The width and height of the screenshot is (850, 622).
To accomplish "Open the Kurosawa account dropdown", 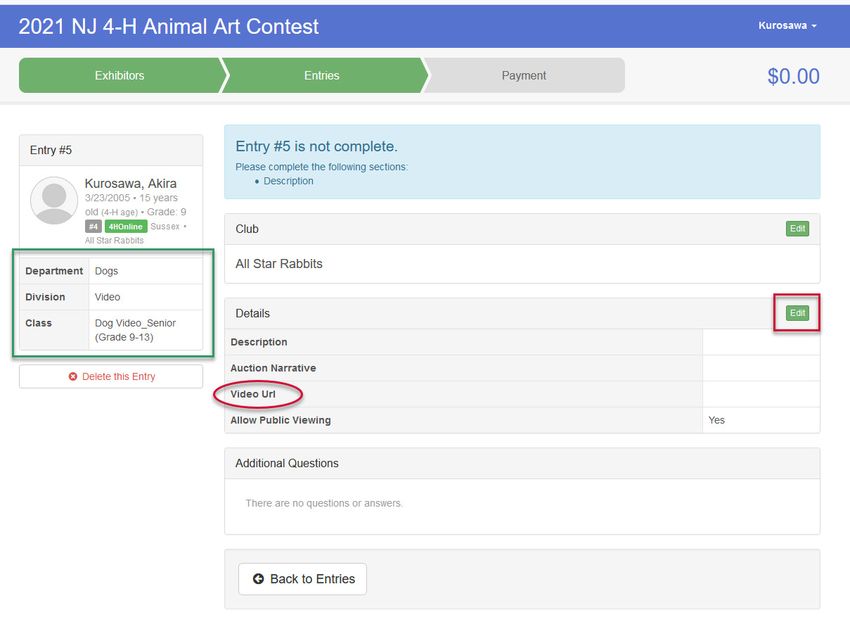I will click(x=787, y=25).
